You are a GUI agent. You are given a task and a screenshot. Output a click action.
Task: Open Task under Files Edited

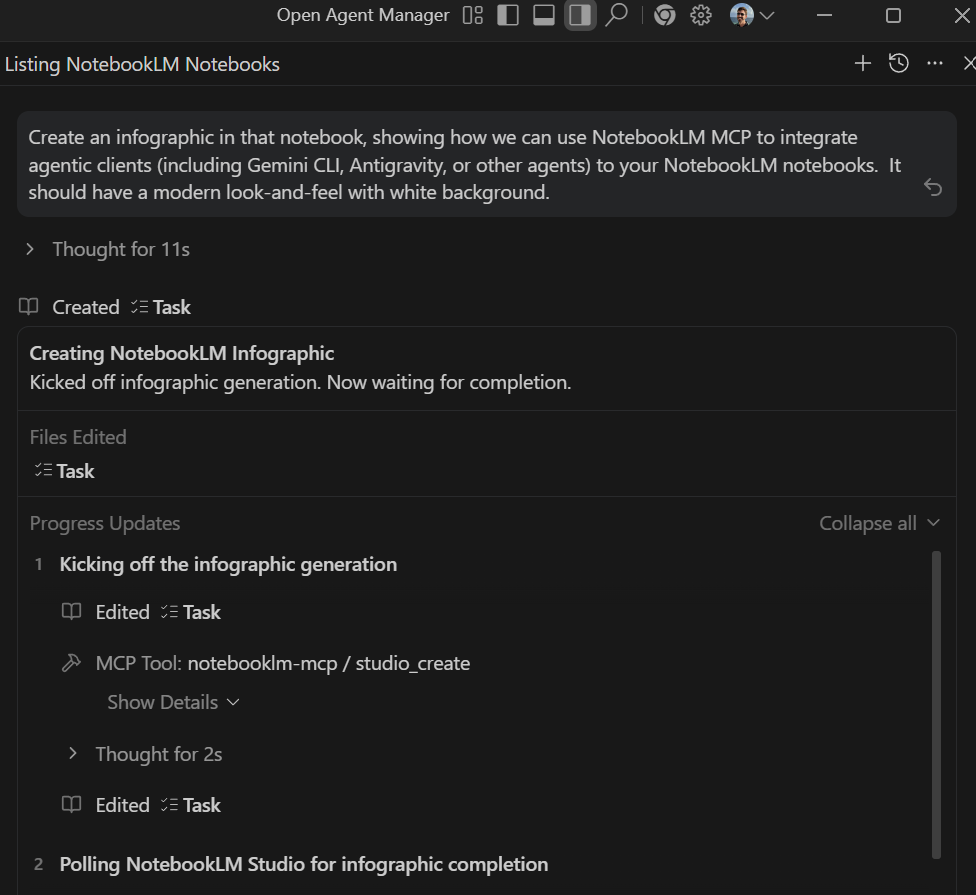pyautogui.click(x=64, y=471)
